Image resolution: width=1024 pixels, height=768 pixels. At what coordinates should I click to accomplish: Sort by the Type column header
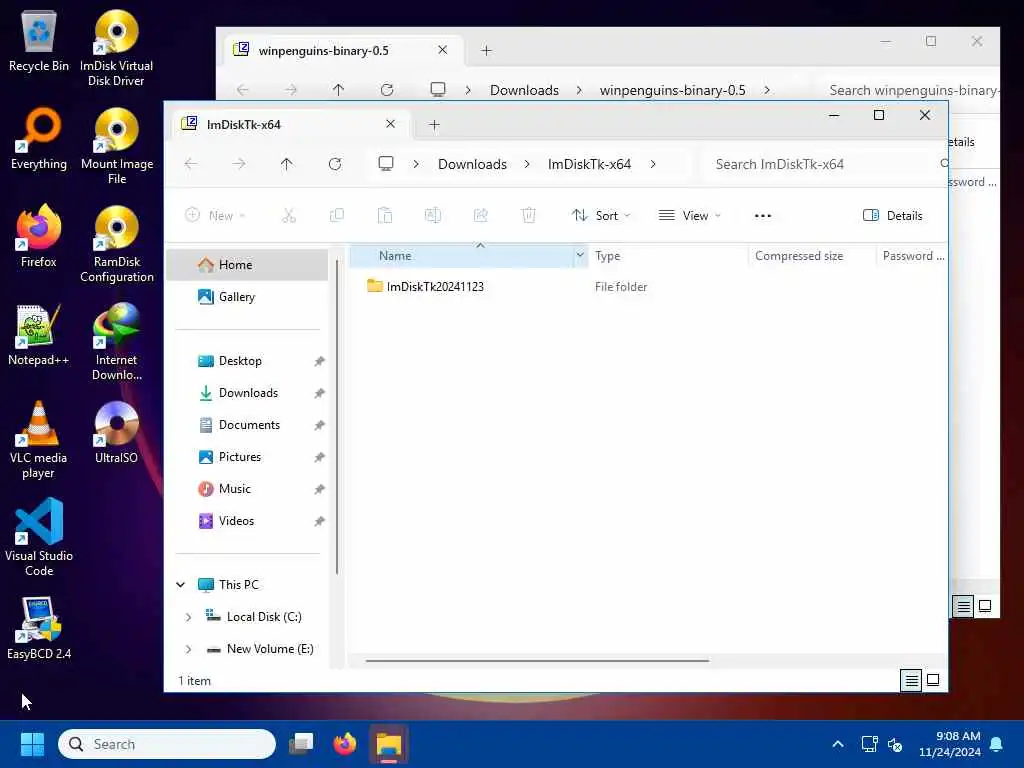click(x=667, y=255)
